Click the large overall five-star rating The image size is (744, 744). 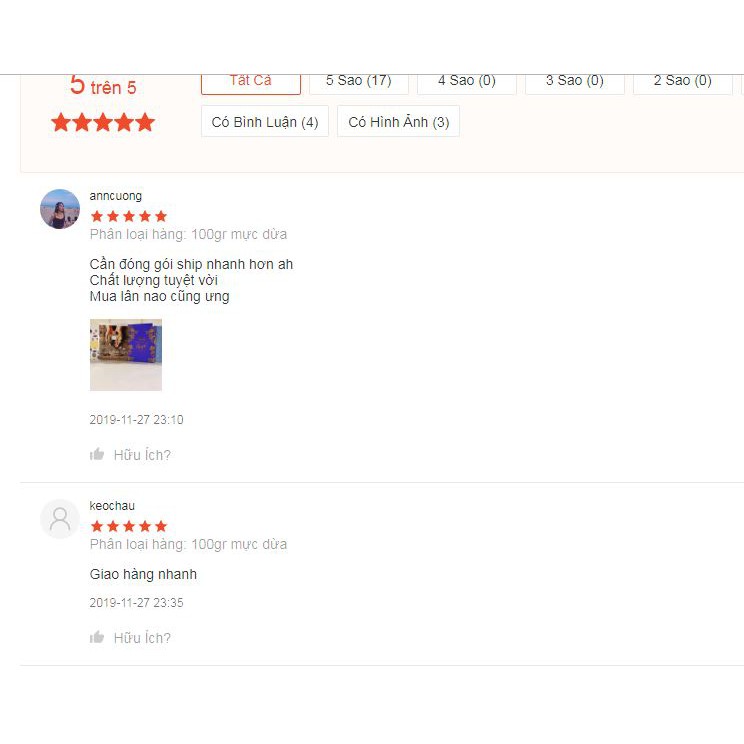tap(103, 122)
